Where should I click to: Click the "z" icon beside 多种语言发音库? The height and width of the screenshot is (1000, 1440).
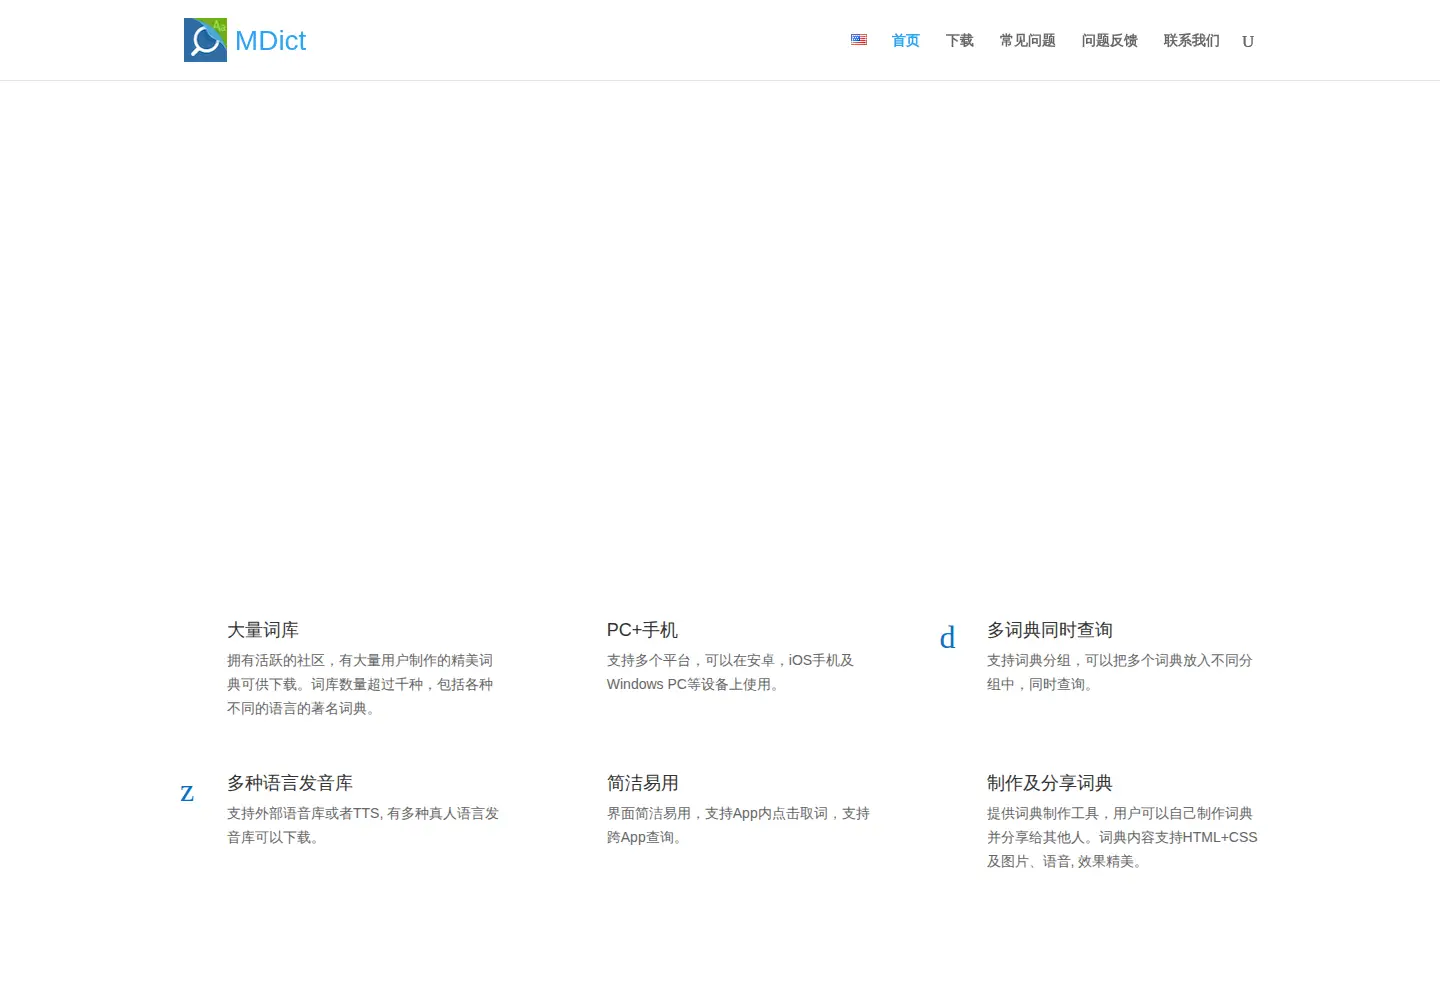click(187, 793)
